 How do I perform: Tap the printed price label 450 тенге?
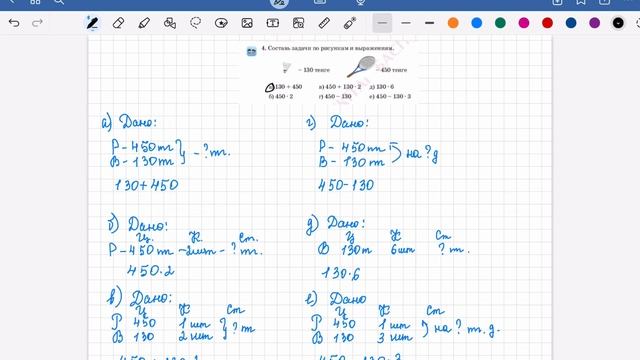[x=391, y=70]
